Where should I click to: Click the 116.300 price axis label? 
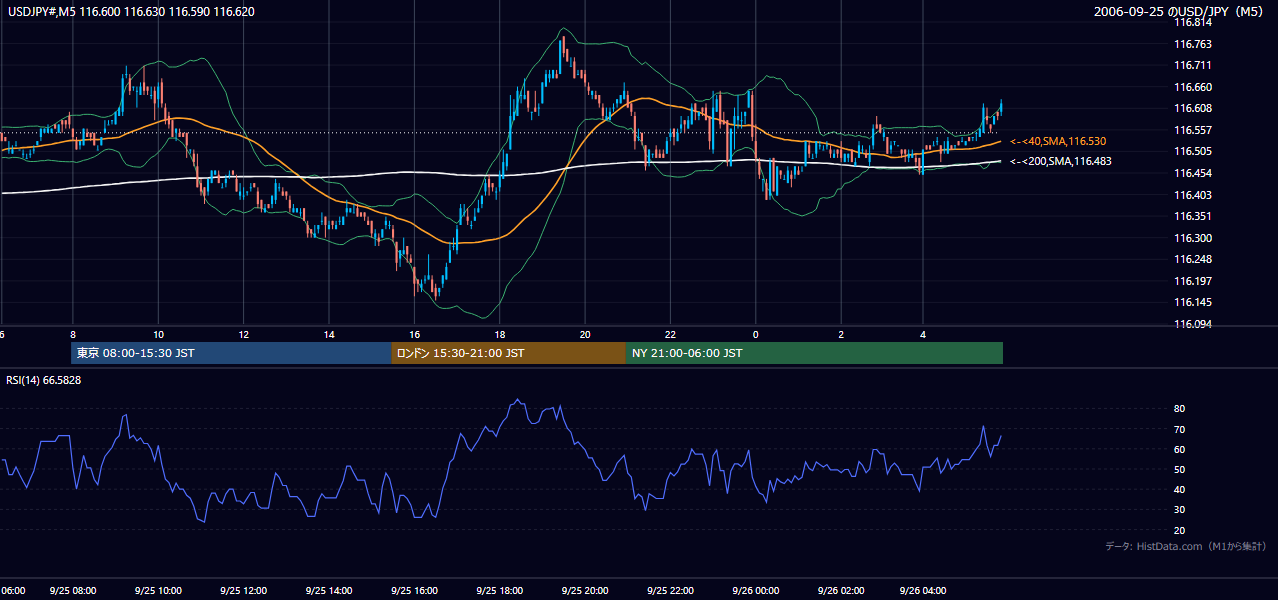click(1192, 238)
